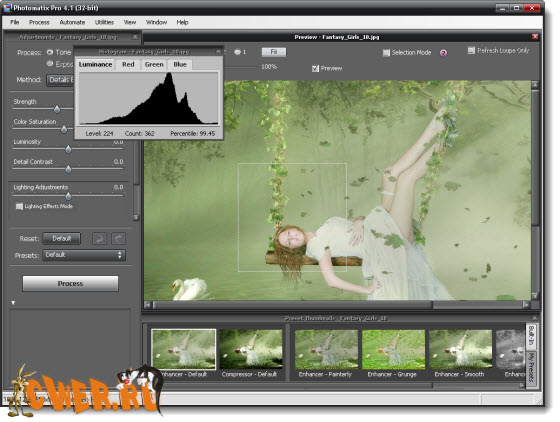
Task: Click the preview horizontal scroll left arrow
Action: coord(148,305)
